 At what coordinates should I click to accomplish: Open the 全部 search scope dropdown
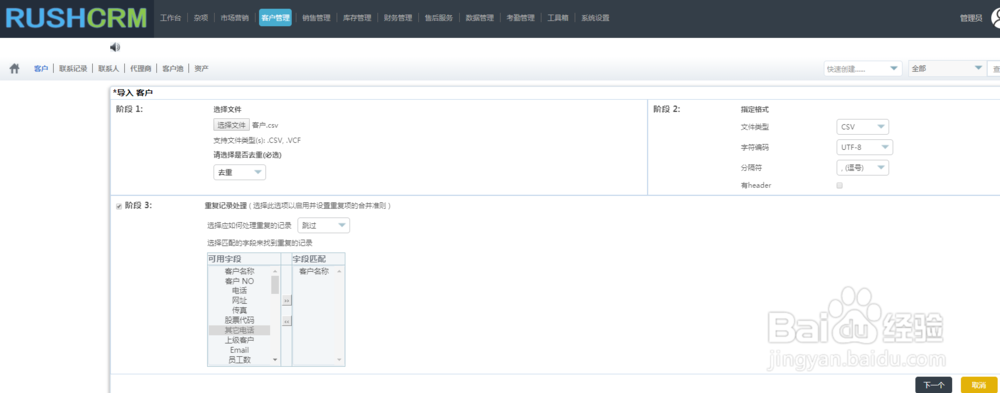click(x=946, y=69)
